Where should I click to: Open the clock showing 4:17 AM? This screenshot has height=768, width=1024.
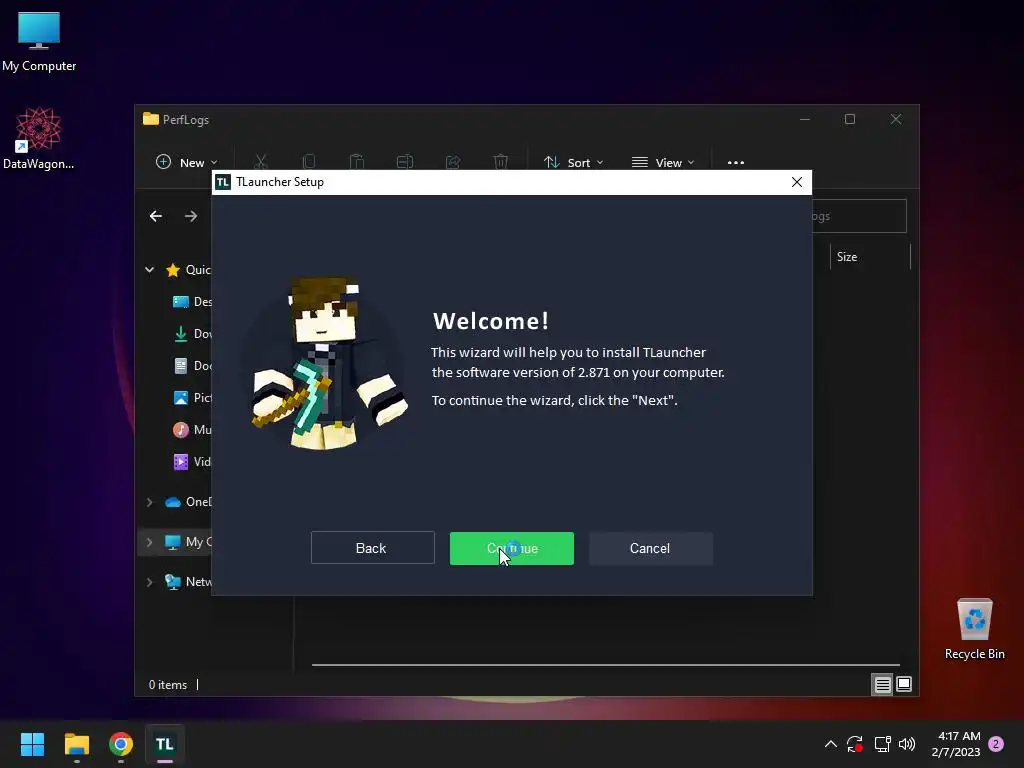[956, 744]
